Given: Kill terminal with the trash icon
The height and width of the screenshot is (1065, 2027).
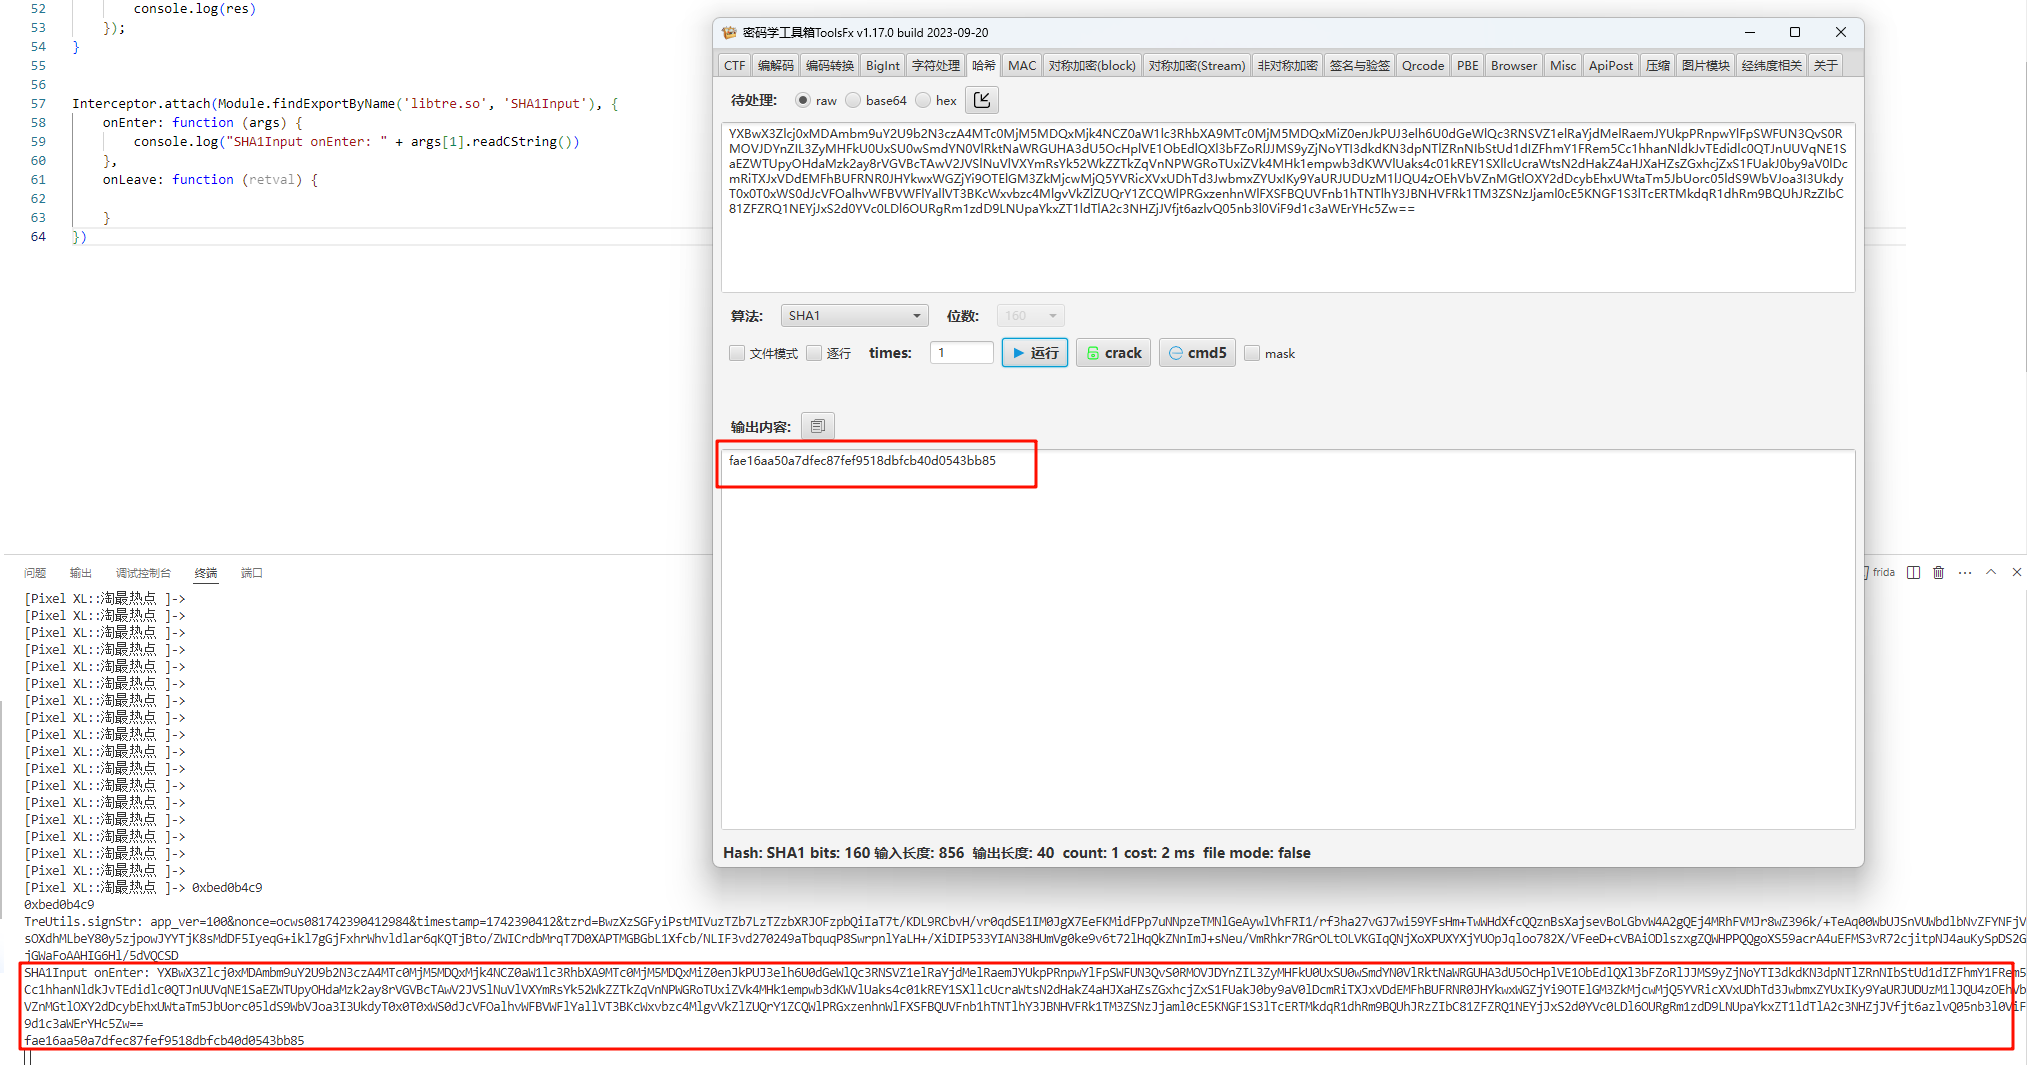Looking at the screenshot, I should point(1938,573).
